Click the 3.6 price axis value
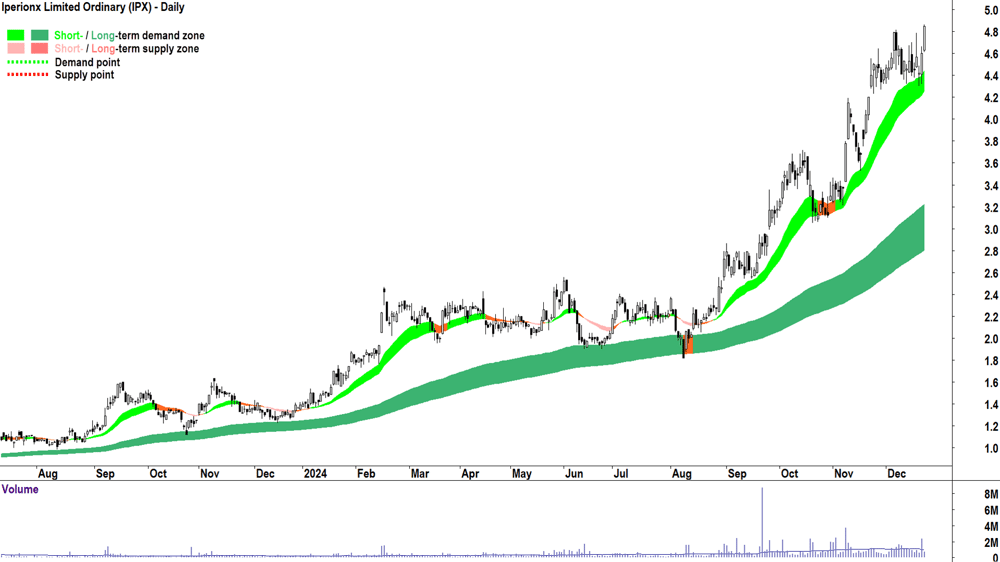The image size is (1000, 562). (991, 164)
